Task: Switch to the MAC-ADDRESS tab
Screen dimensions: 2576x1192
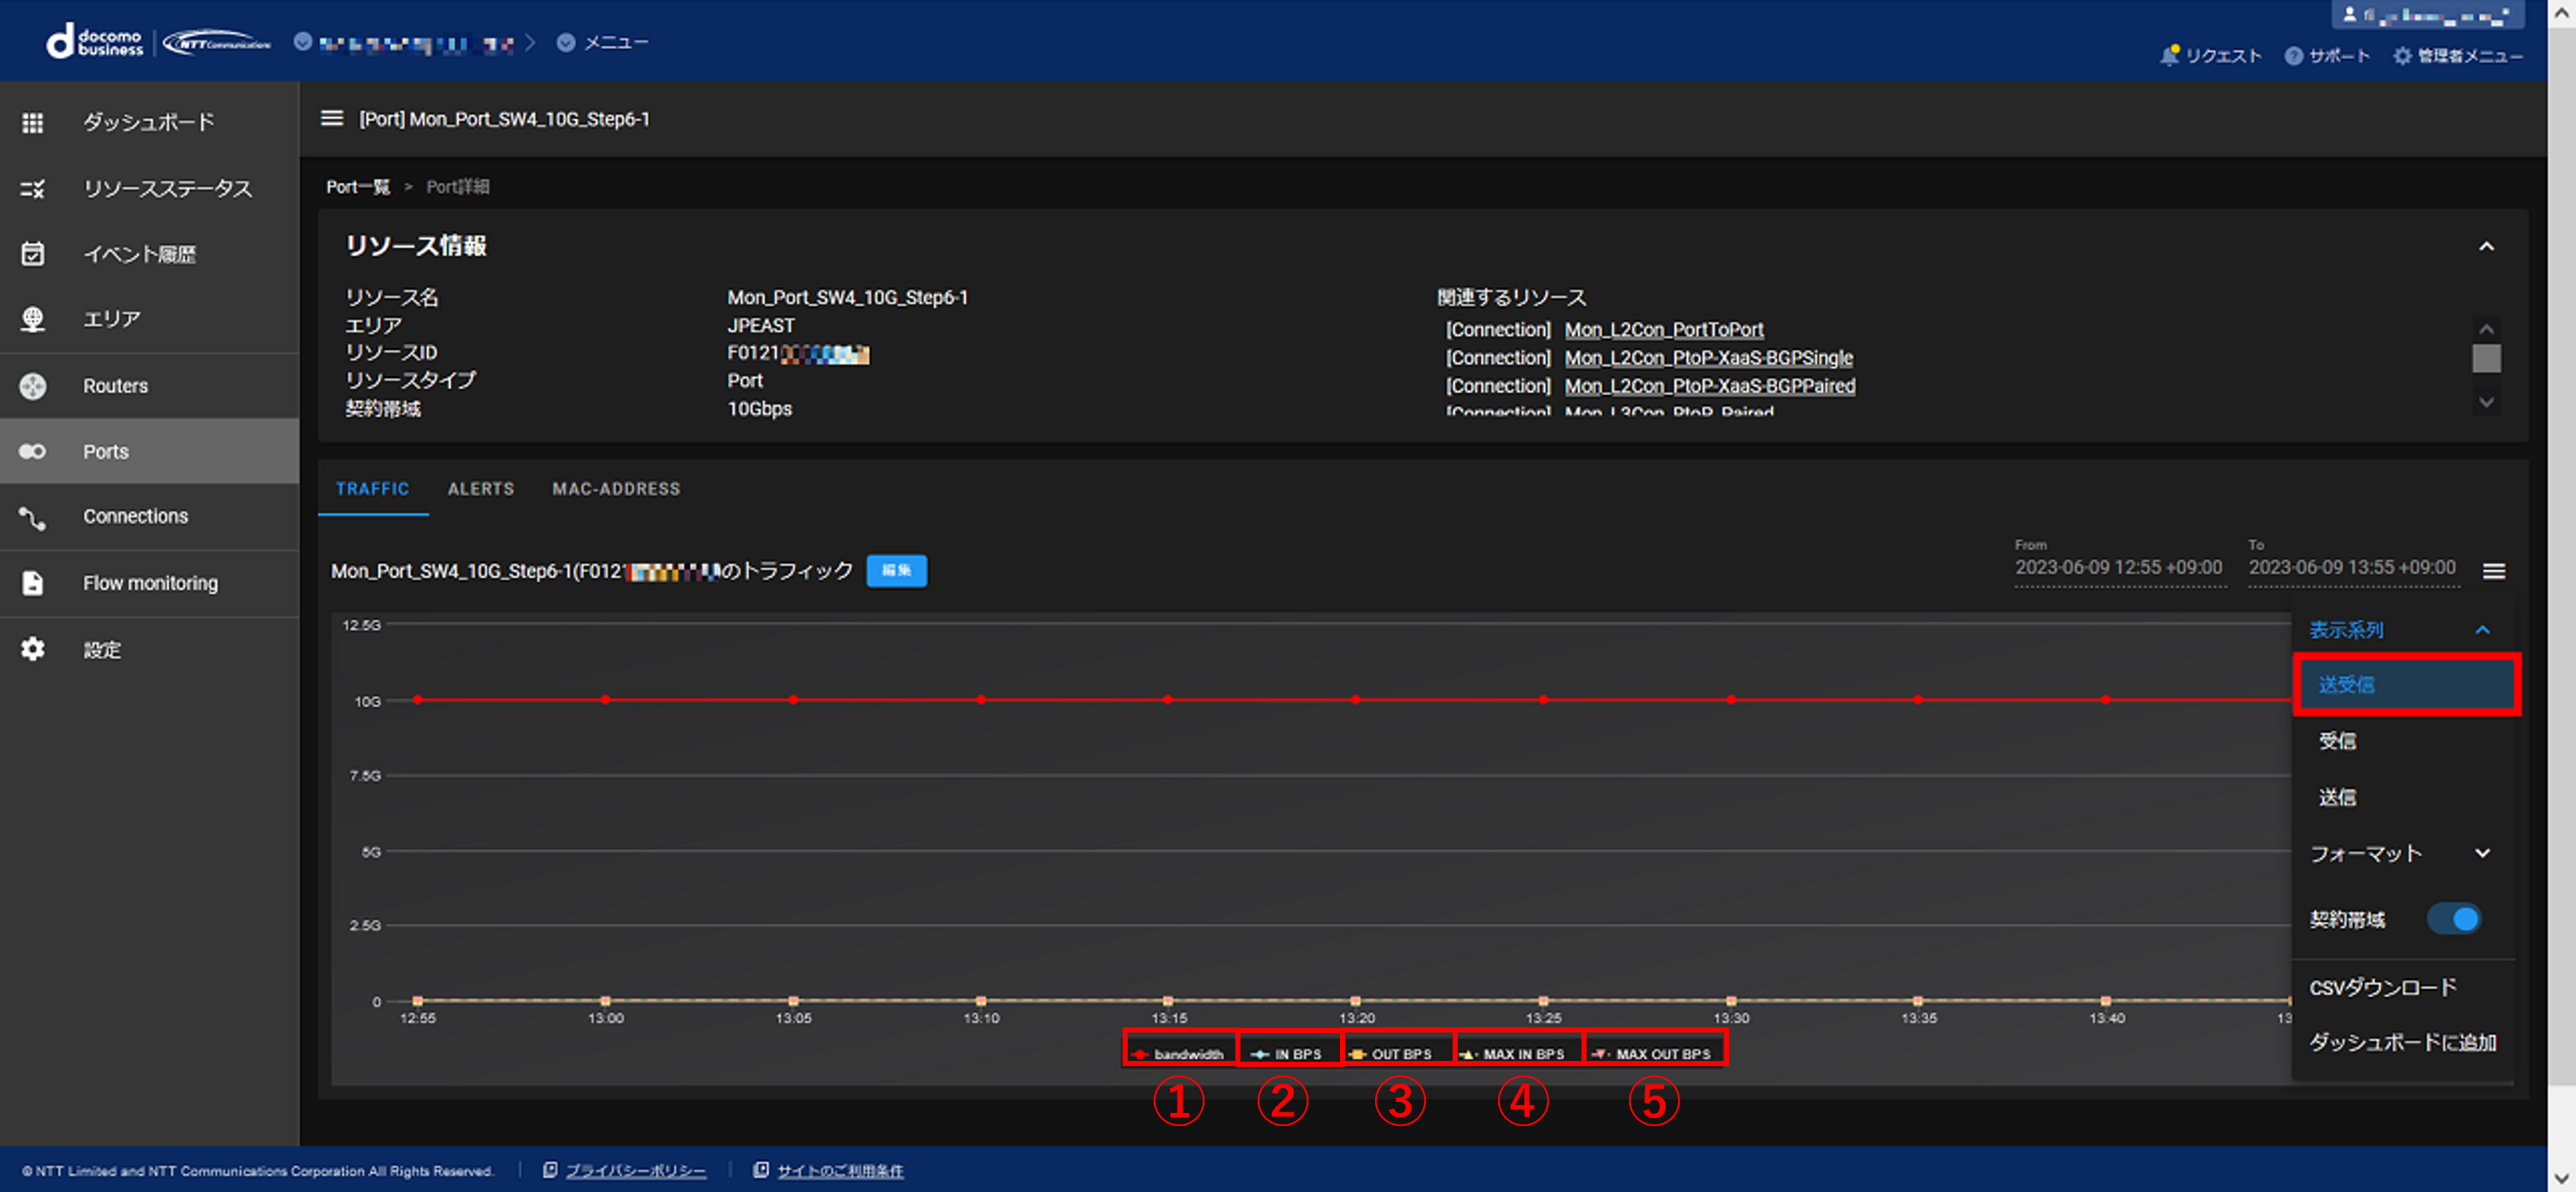Action: 616,489
